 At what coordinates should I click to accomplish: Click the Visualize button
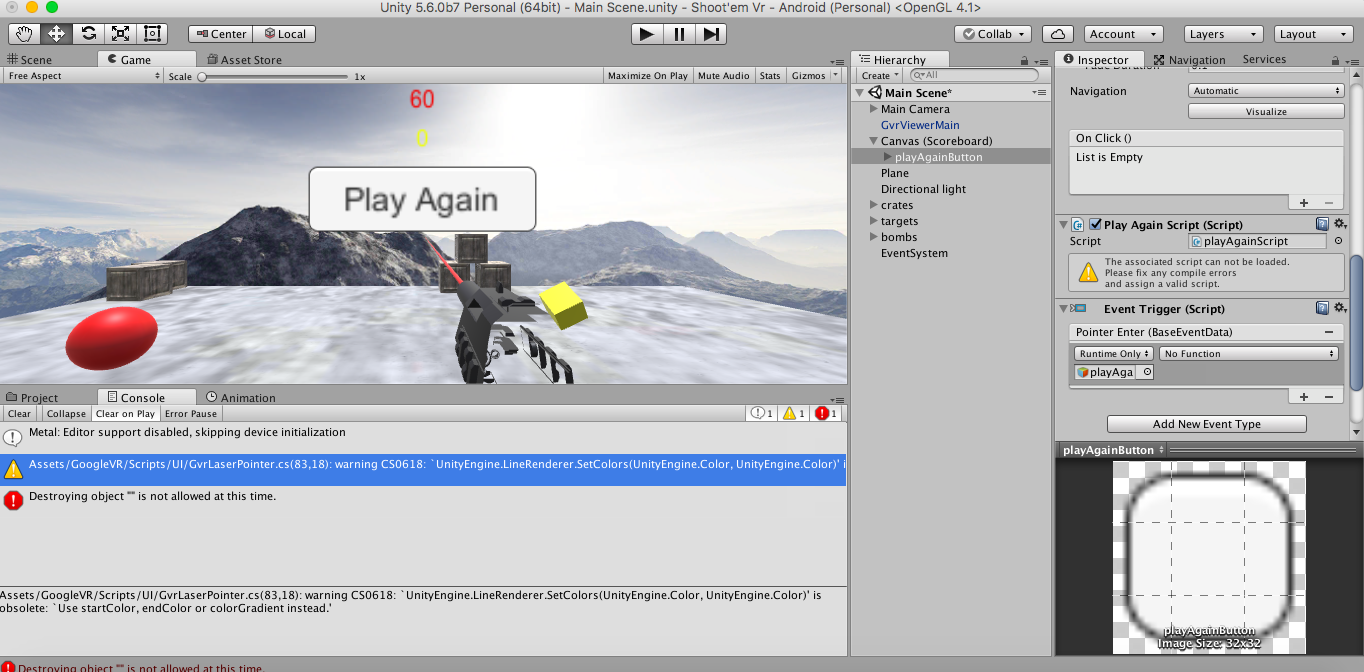1265,112
